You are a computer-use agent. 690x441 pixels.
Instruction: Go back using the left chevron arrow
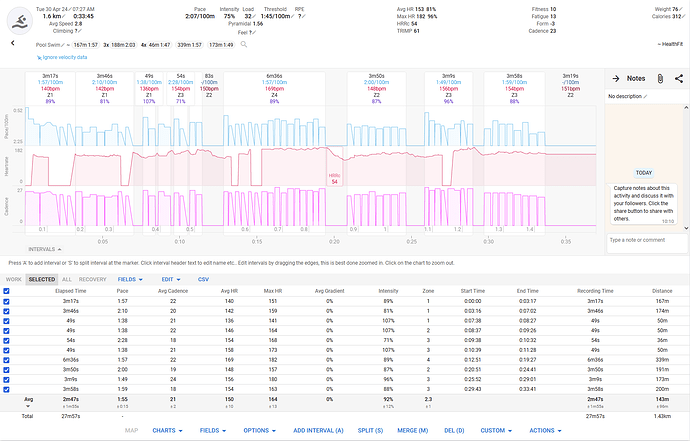pos(13,43)
